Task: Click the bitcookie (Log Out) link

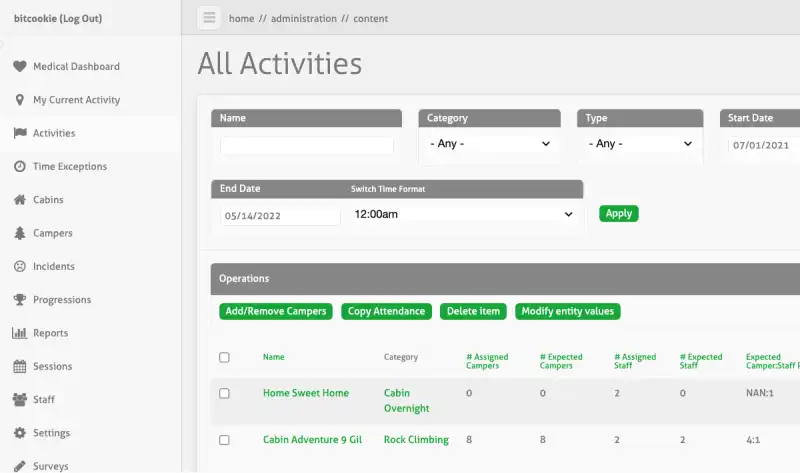Action: click(58, 18)
